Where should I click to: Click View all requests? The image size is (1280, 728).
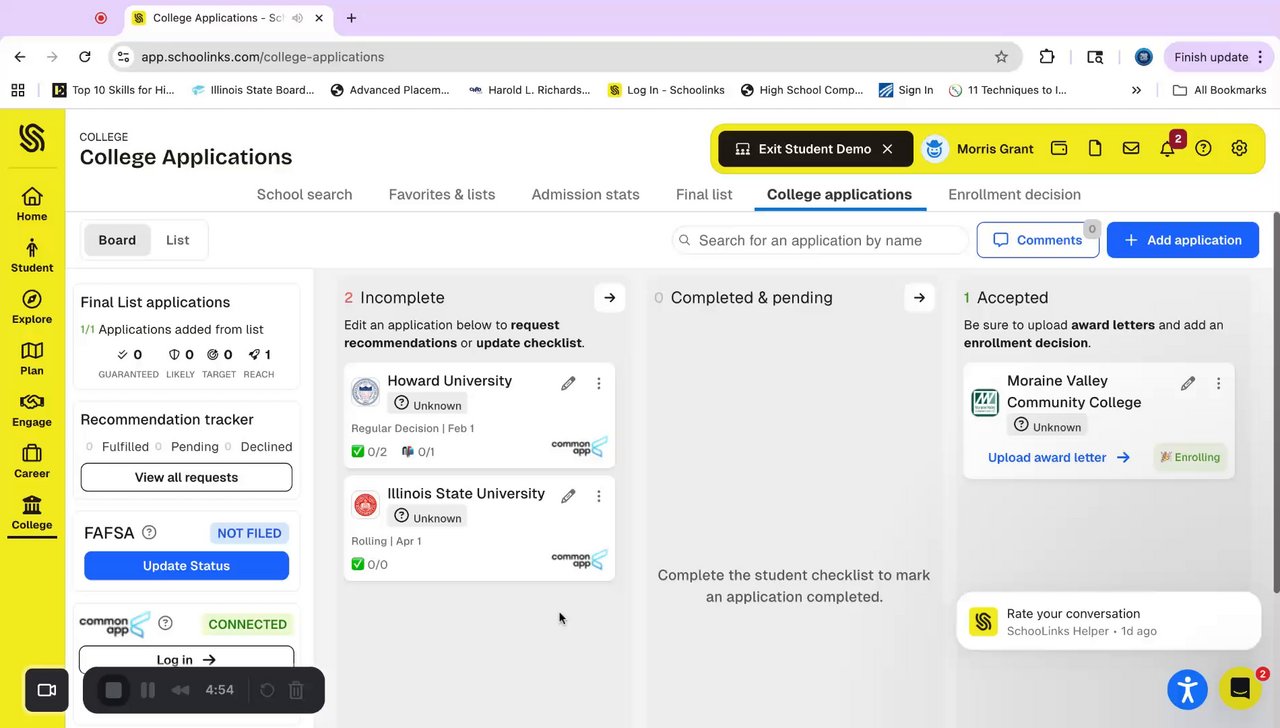coord(186,477)
